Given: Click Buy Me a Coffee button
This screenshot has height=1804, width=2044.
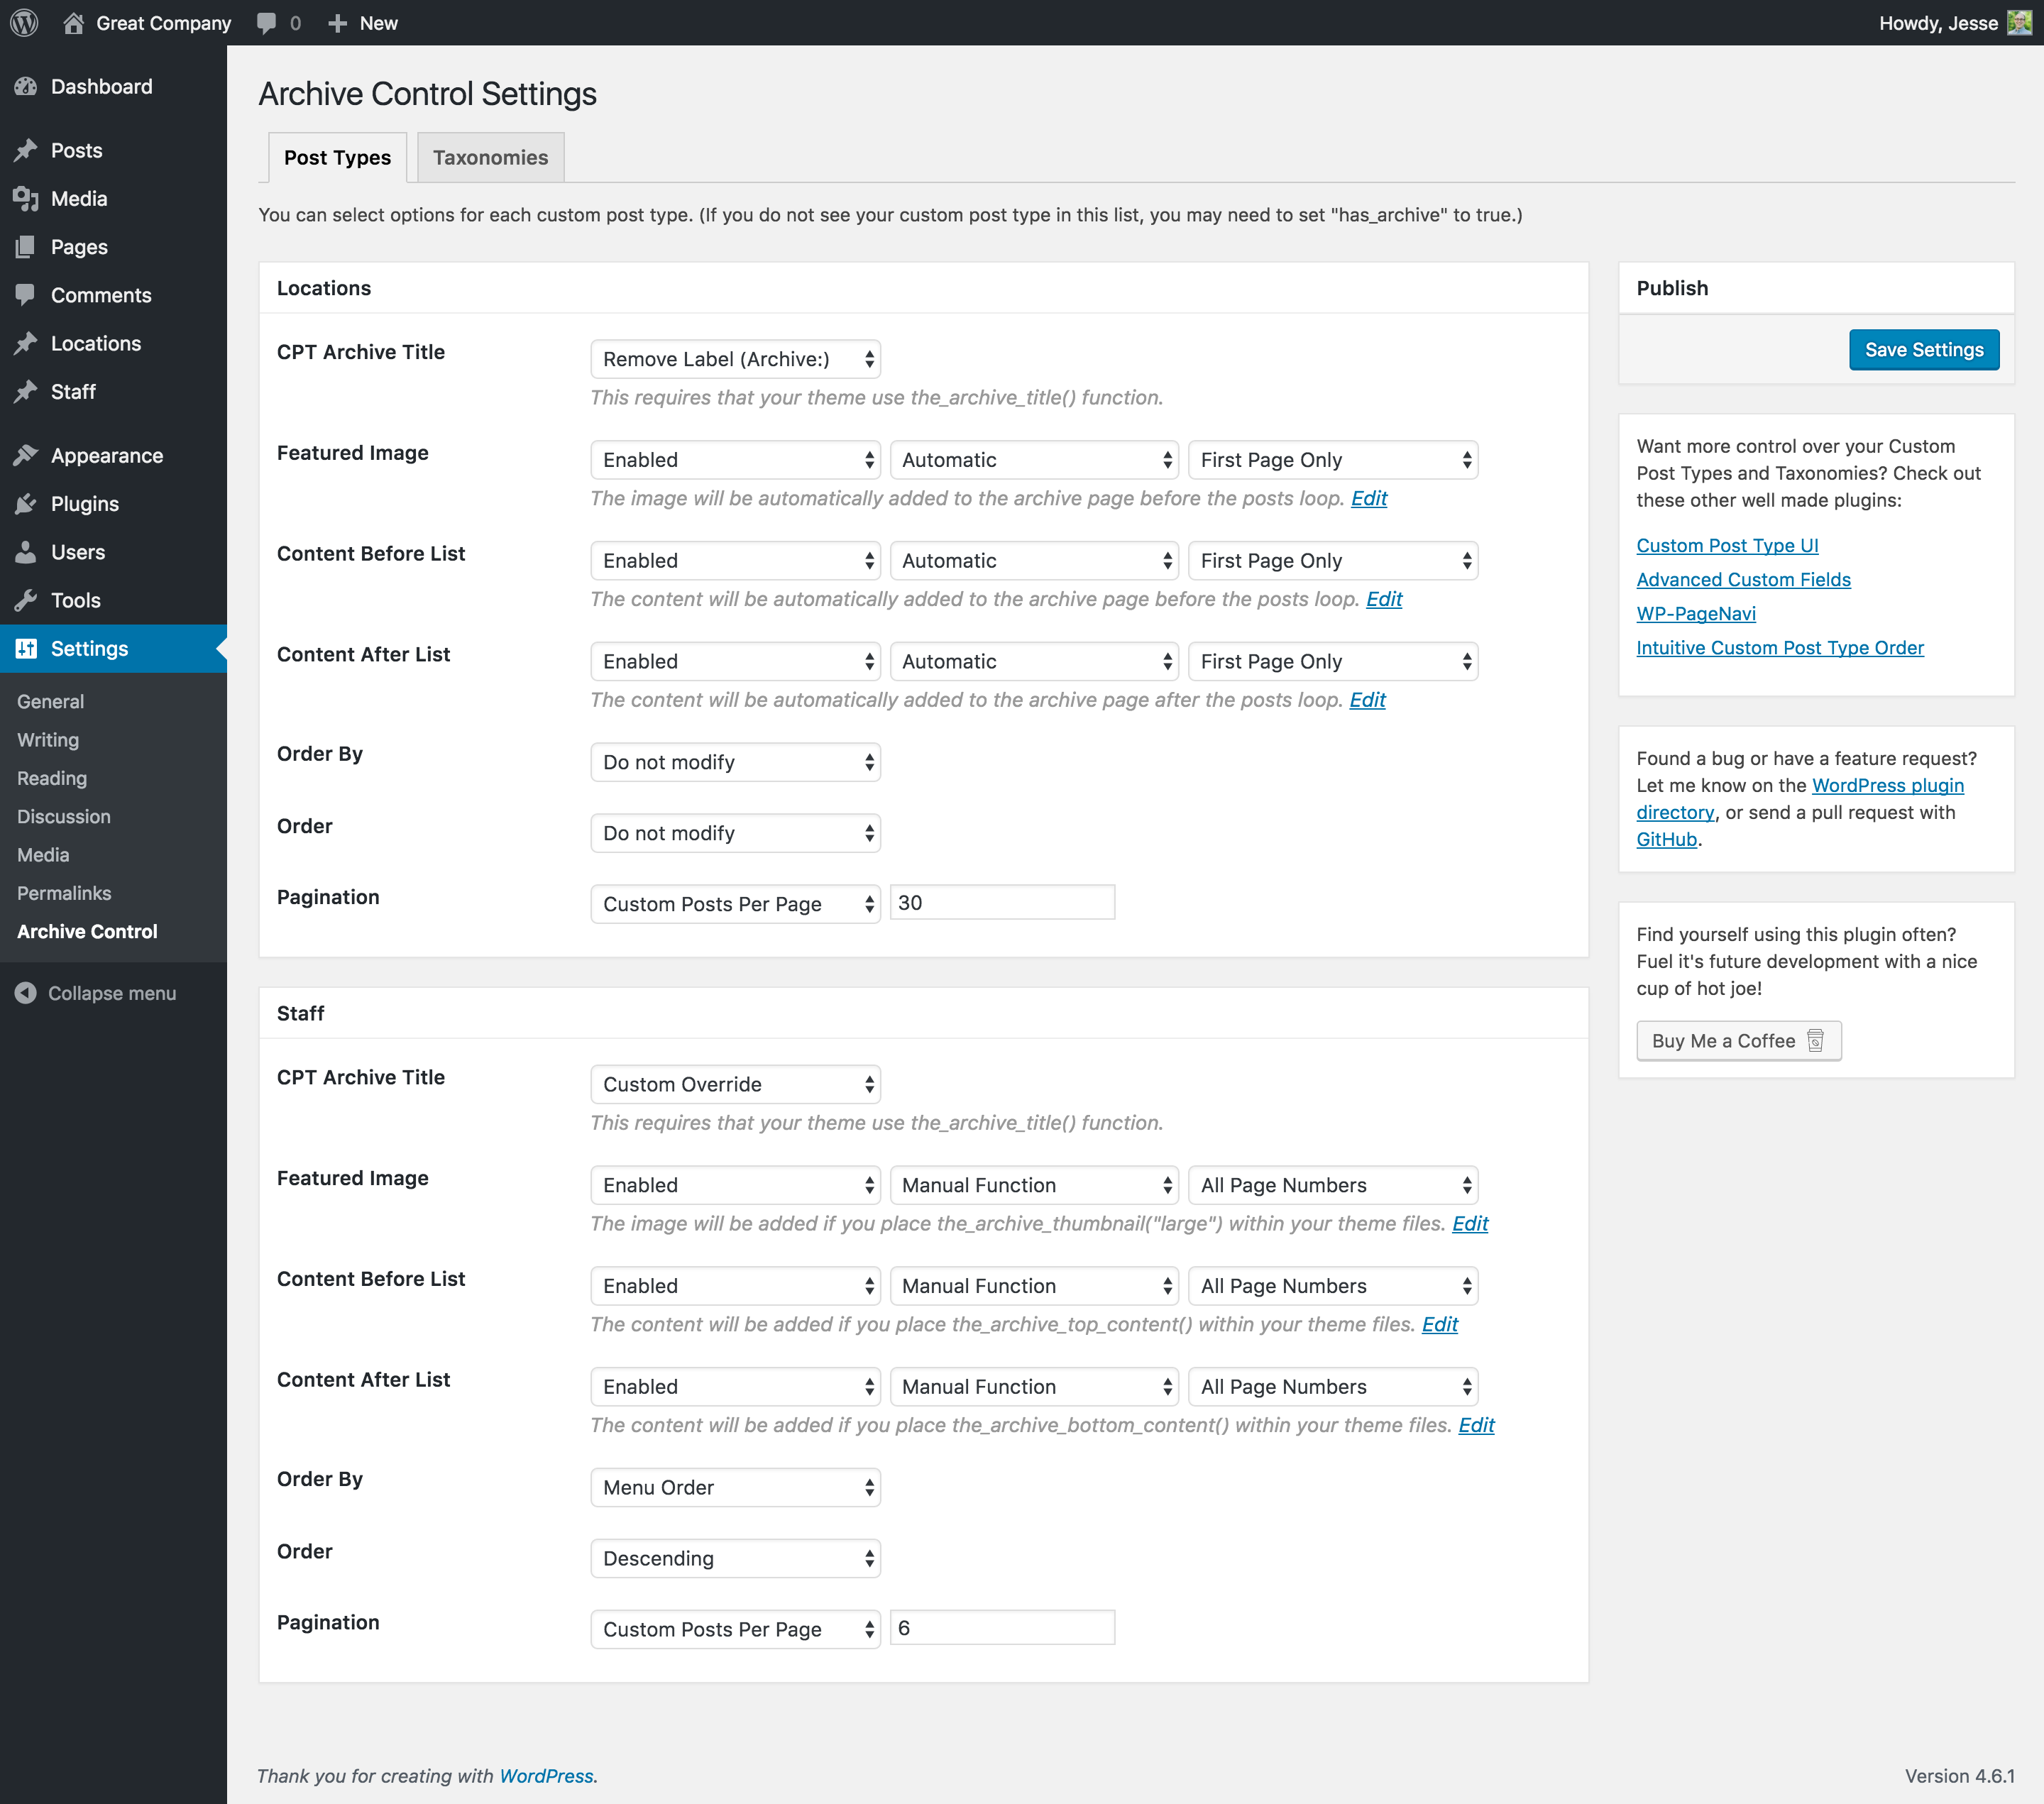Looking at the screenshot, I should (x=1738, y=1041).
